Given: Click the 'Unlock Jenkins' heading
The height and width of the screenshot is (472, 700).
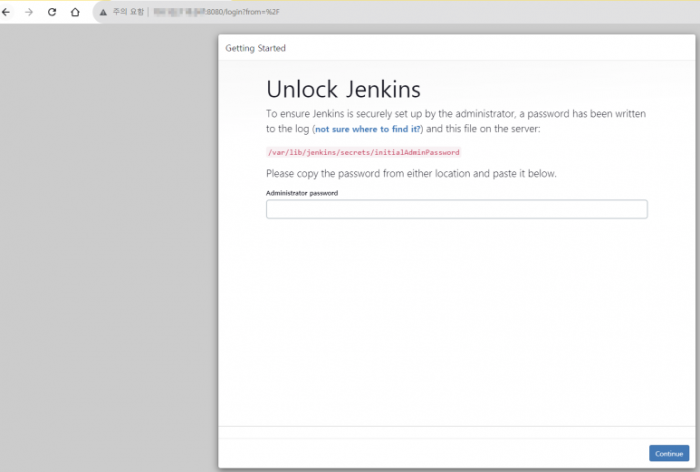Looking at the screenshot, I should pyautogui.click(x=343, y=89).
